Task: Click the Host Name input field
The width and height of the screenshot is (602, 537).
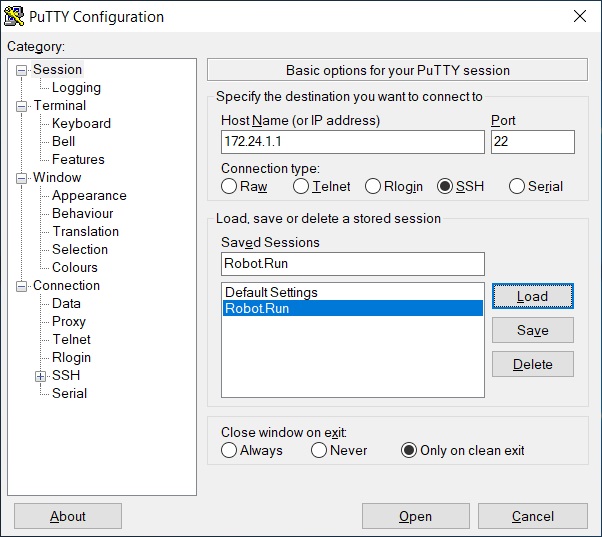Action: [x=353, y=142]
